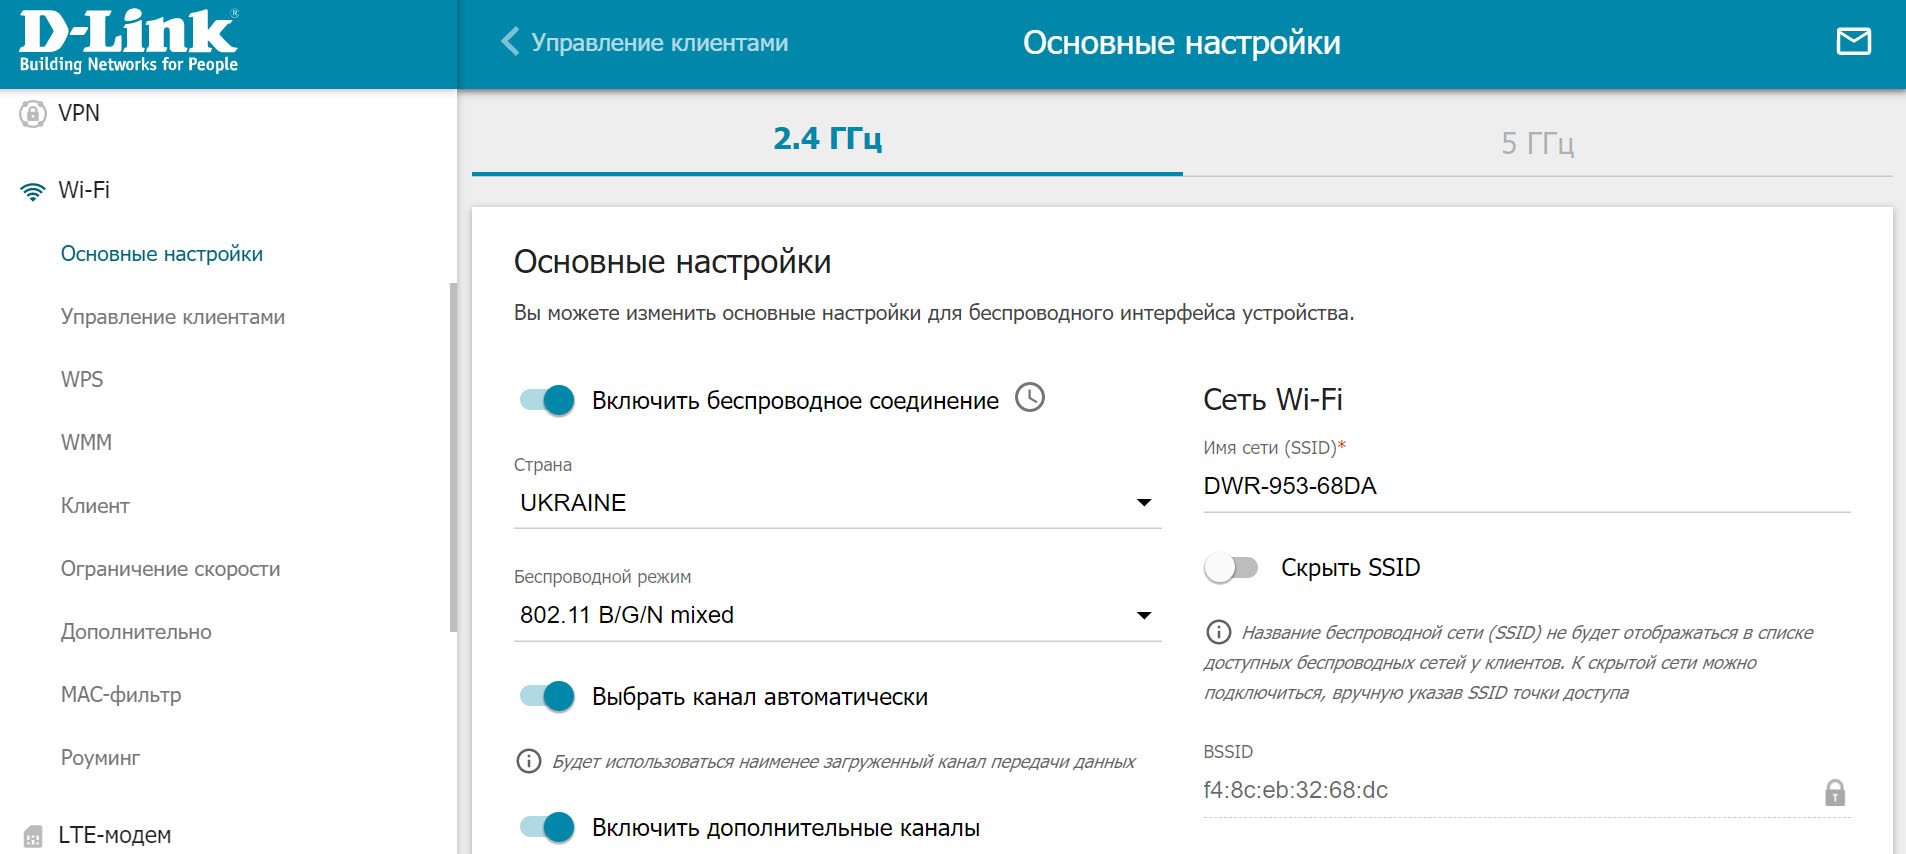Toggle Скрыть SSID switch
The width and height of the screenshot is (1906, 854).
(x=1231, y=568)
